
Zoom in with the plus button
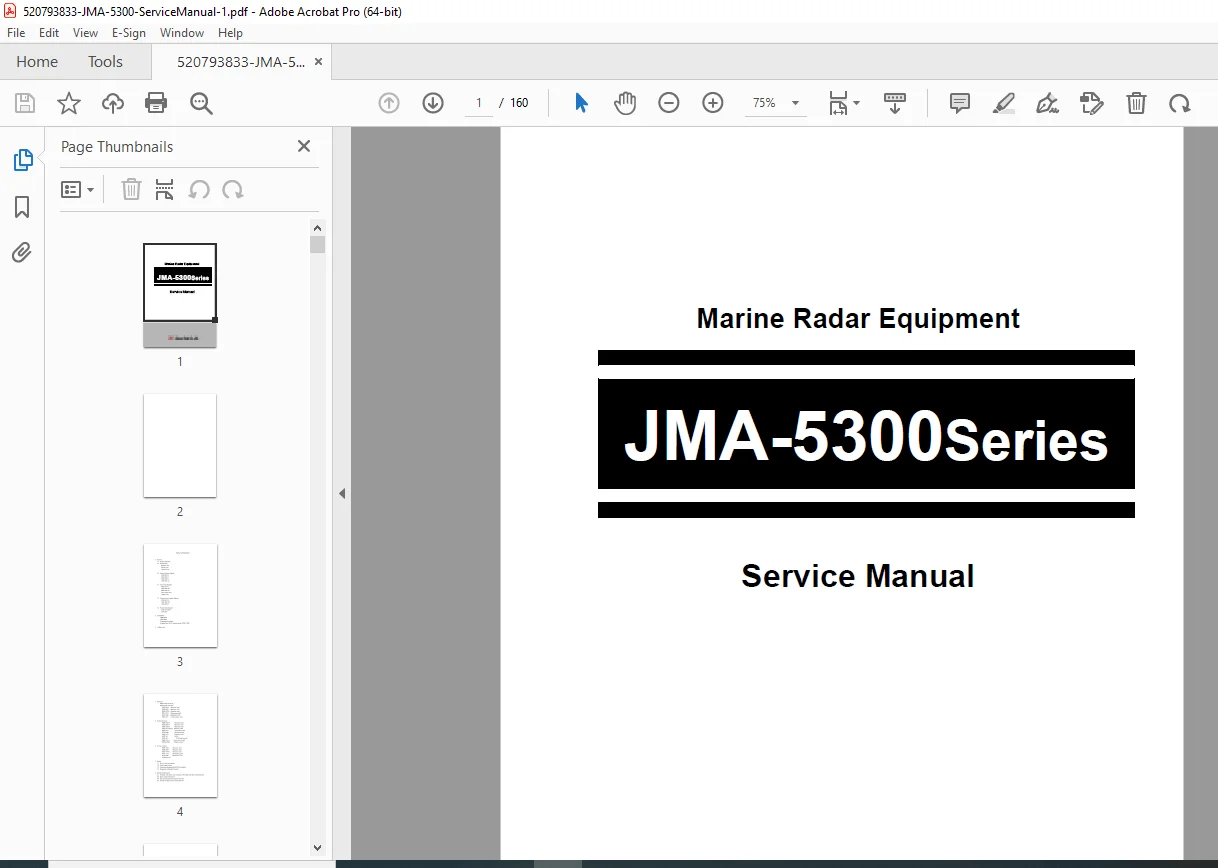coord(713,103)
